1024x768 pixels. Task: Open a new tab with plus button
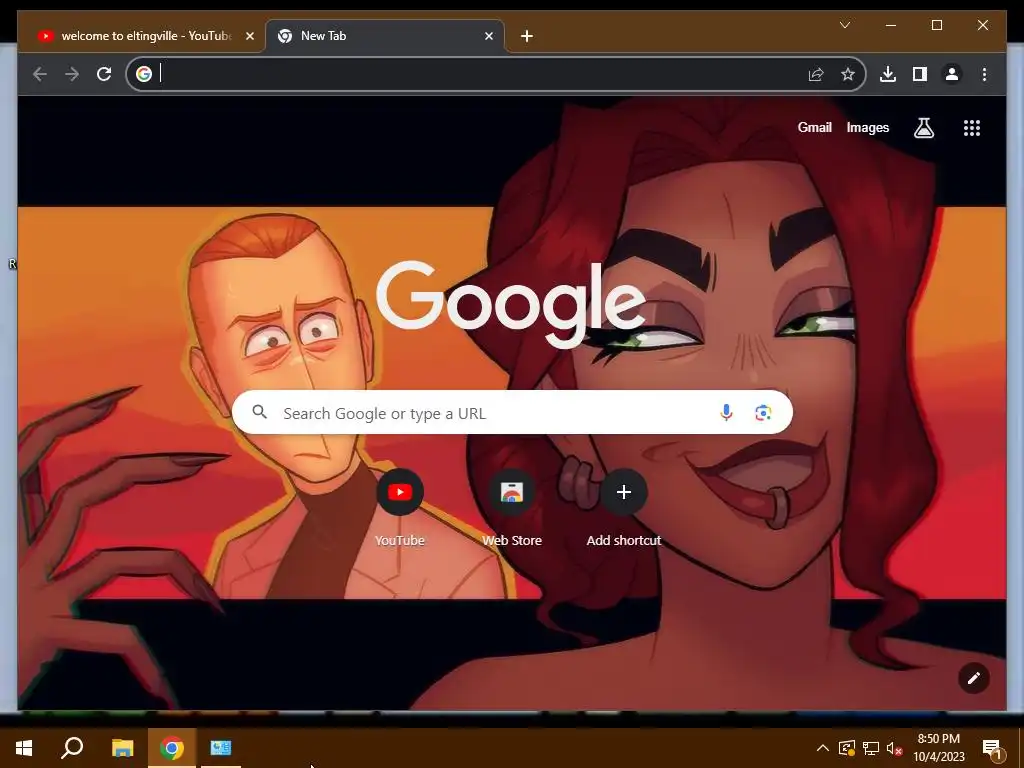click(527, 36)
